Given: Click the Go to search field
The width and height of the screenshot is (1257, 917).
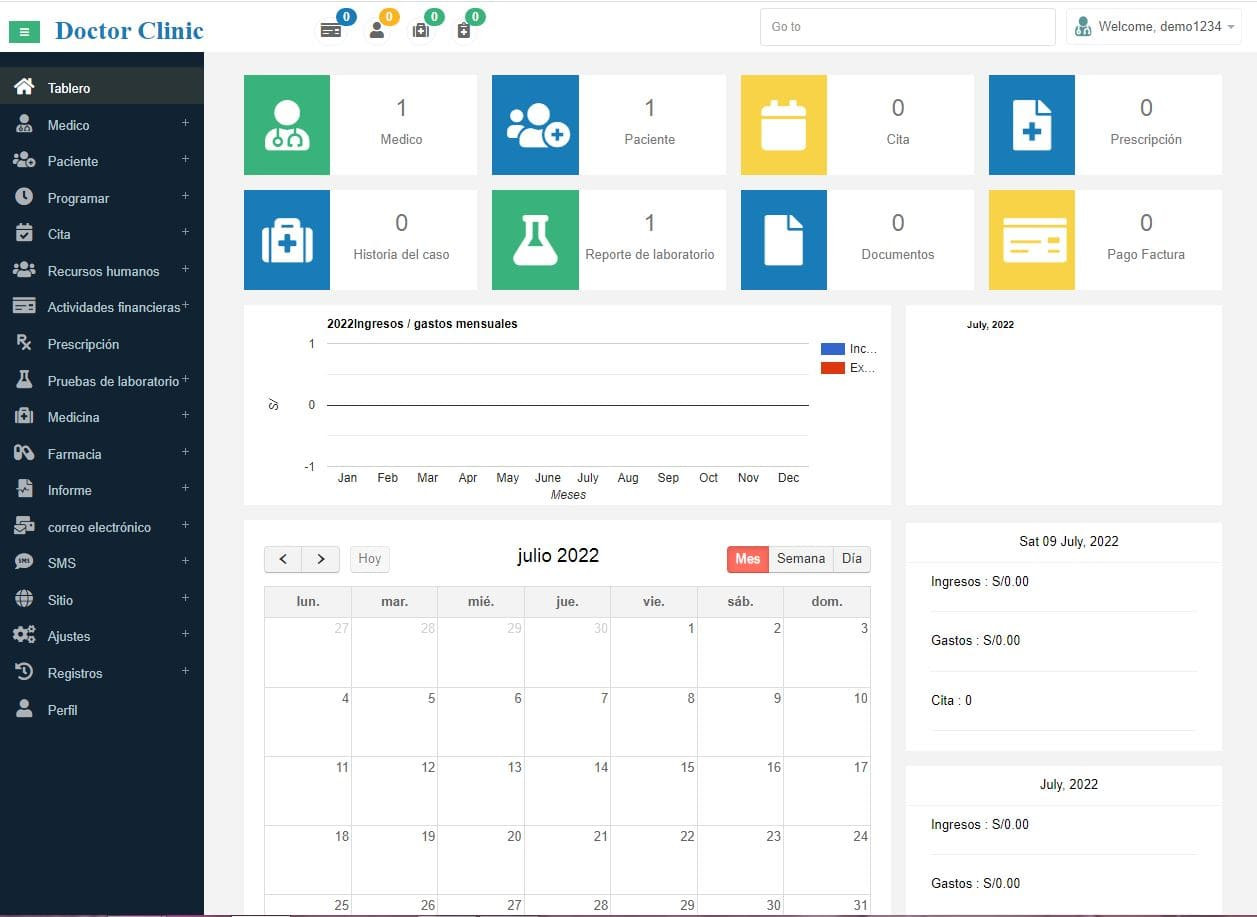Looking at the screenshot, I should point(906,27).
